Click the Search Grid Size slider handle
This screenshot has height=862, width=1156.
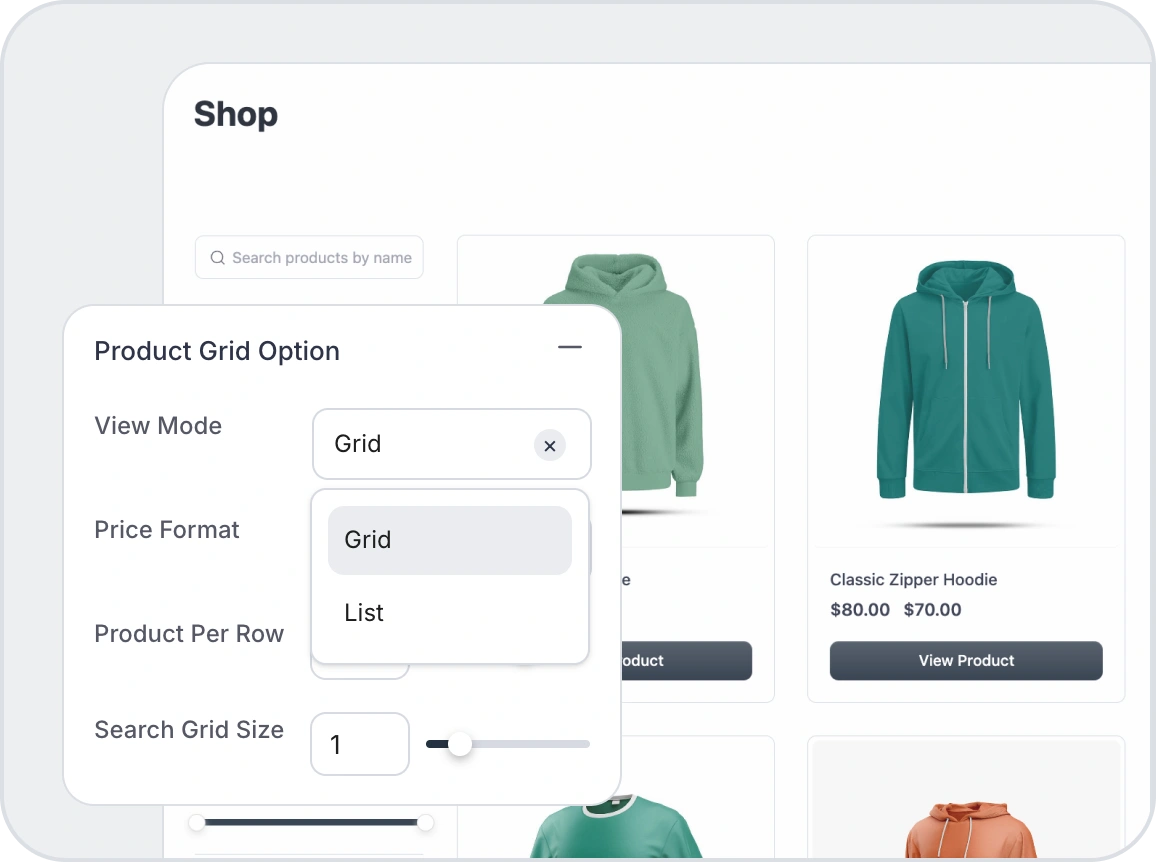[x=459, y=744]
